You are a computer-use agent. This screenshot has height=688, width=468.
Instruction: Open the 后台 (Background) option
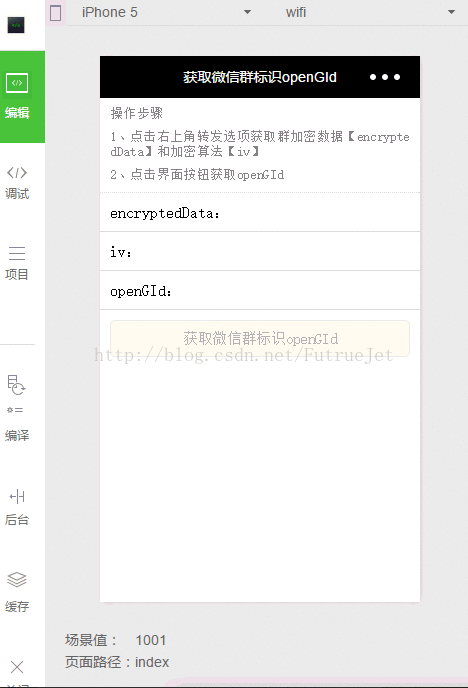tap(17, 507)
